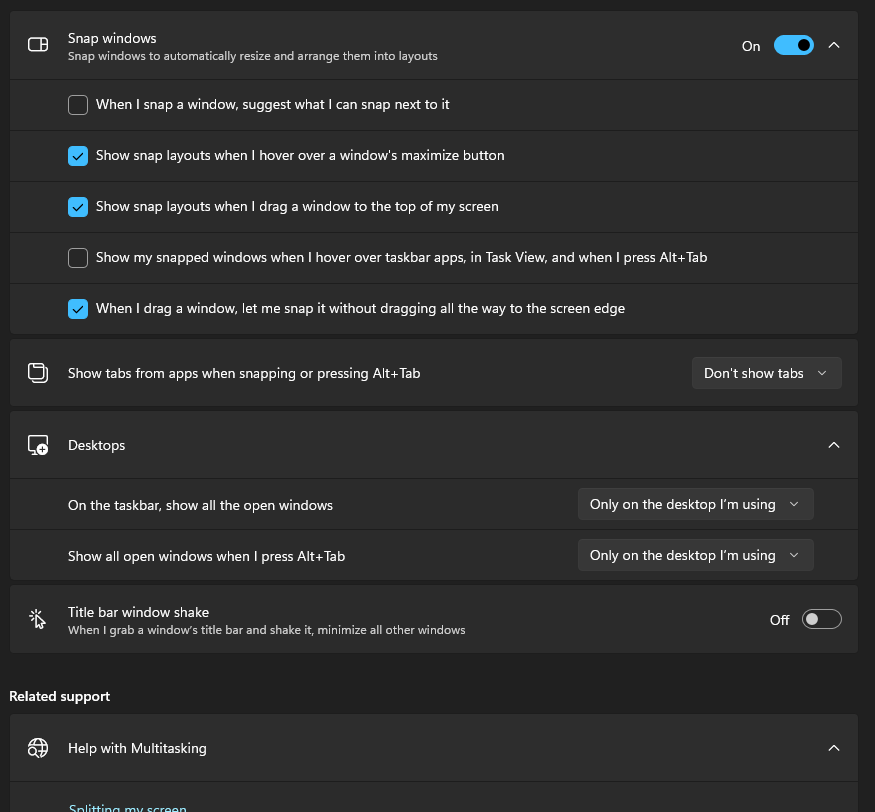Collapse the Snap windows section chevron
The width and height of the screenshot is (875, 812).
(x=834, y=45)
